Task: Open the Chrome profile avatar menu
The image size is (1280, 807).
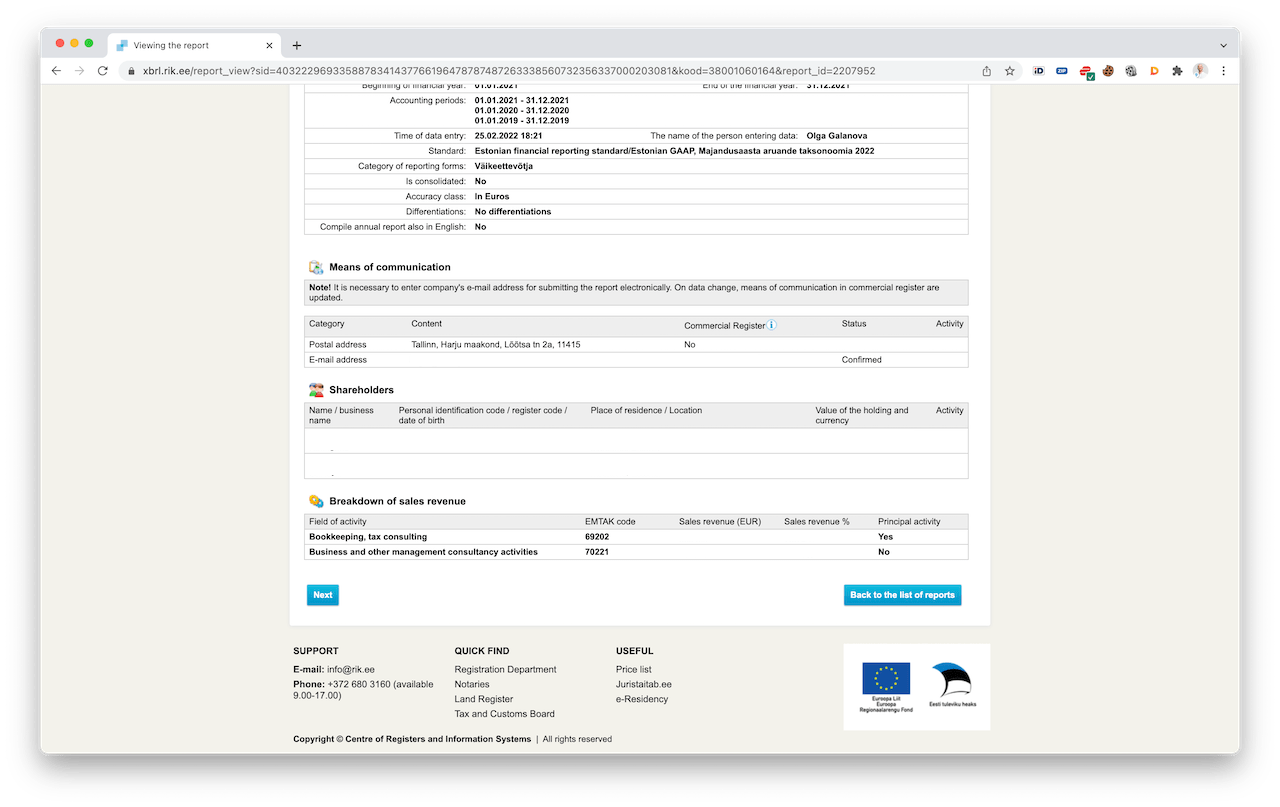Action: click(1200, 71)
